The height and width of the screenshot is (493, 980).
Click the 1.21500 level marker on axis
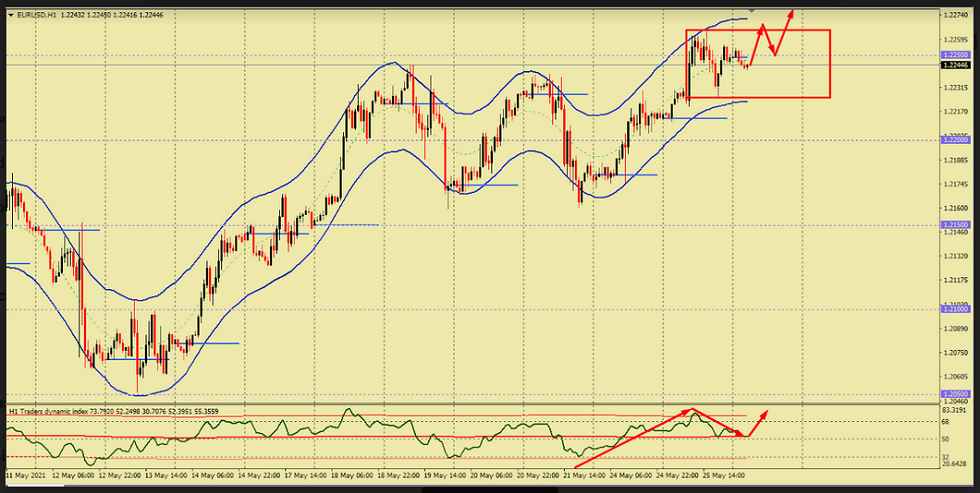coord(956,225)
